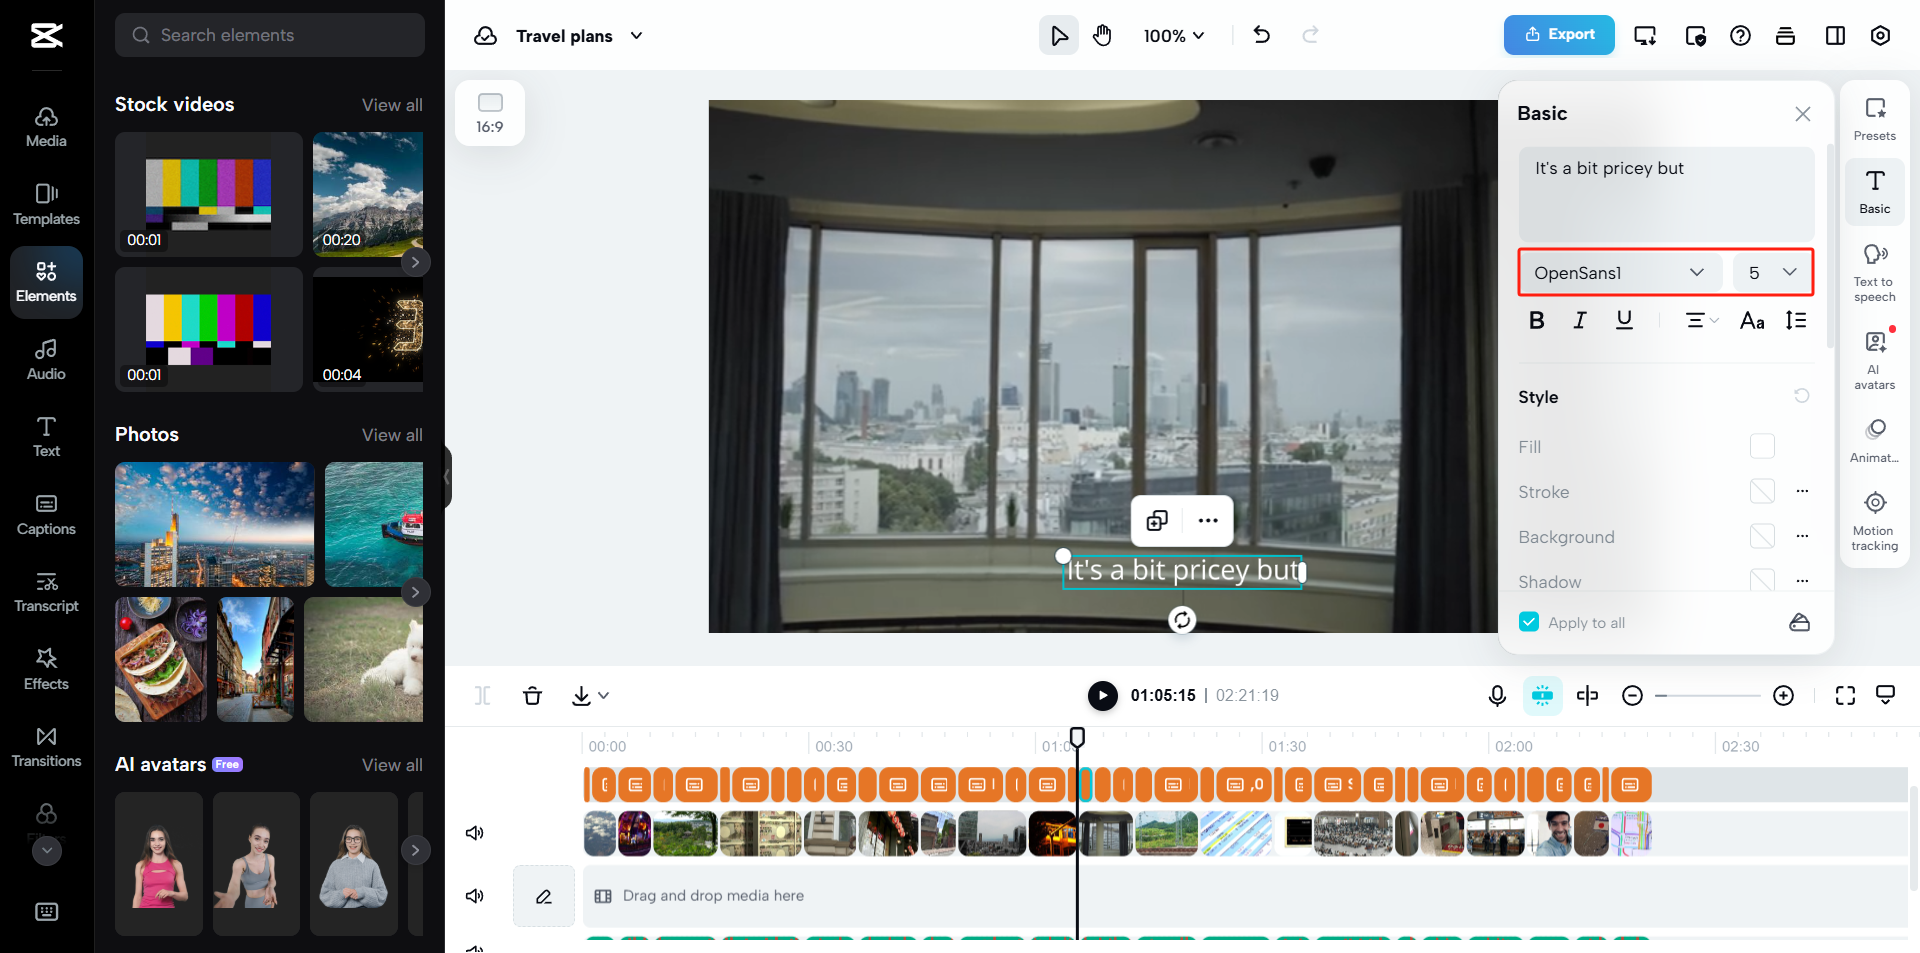
Task: View all AI avatars
Action: [x=392, y=765]
